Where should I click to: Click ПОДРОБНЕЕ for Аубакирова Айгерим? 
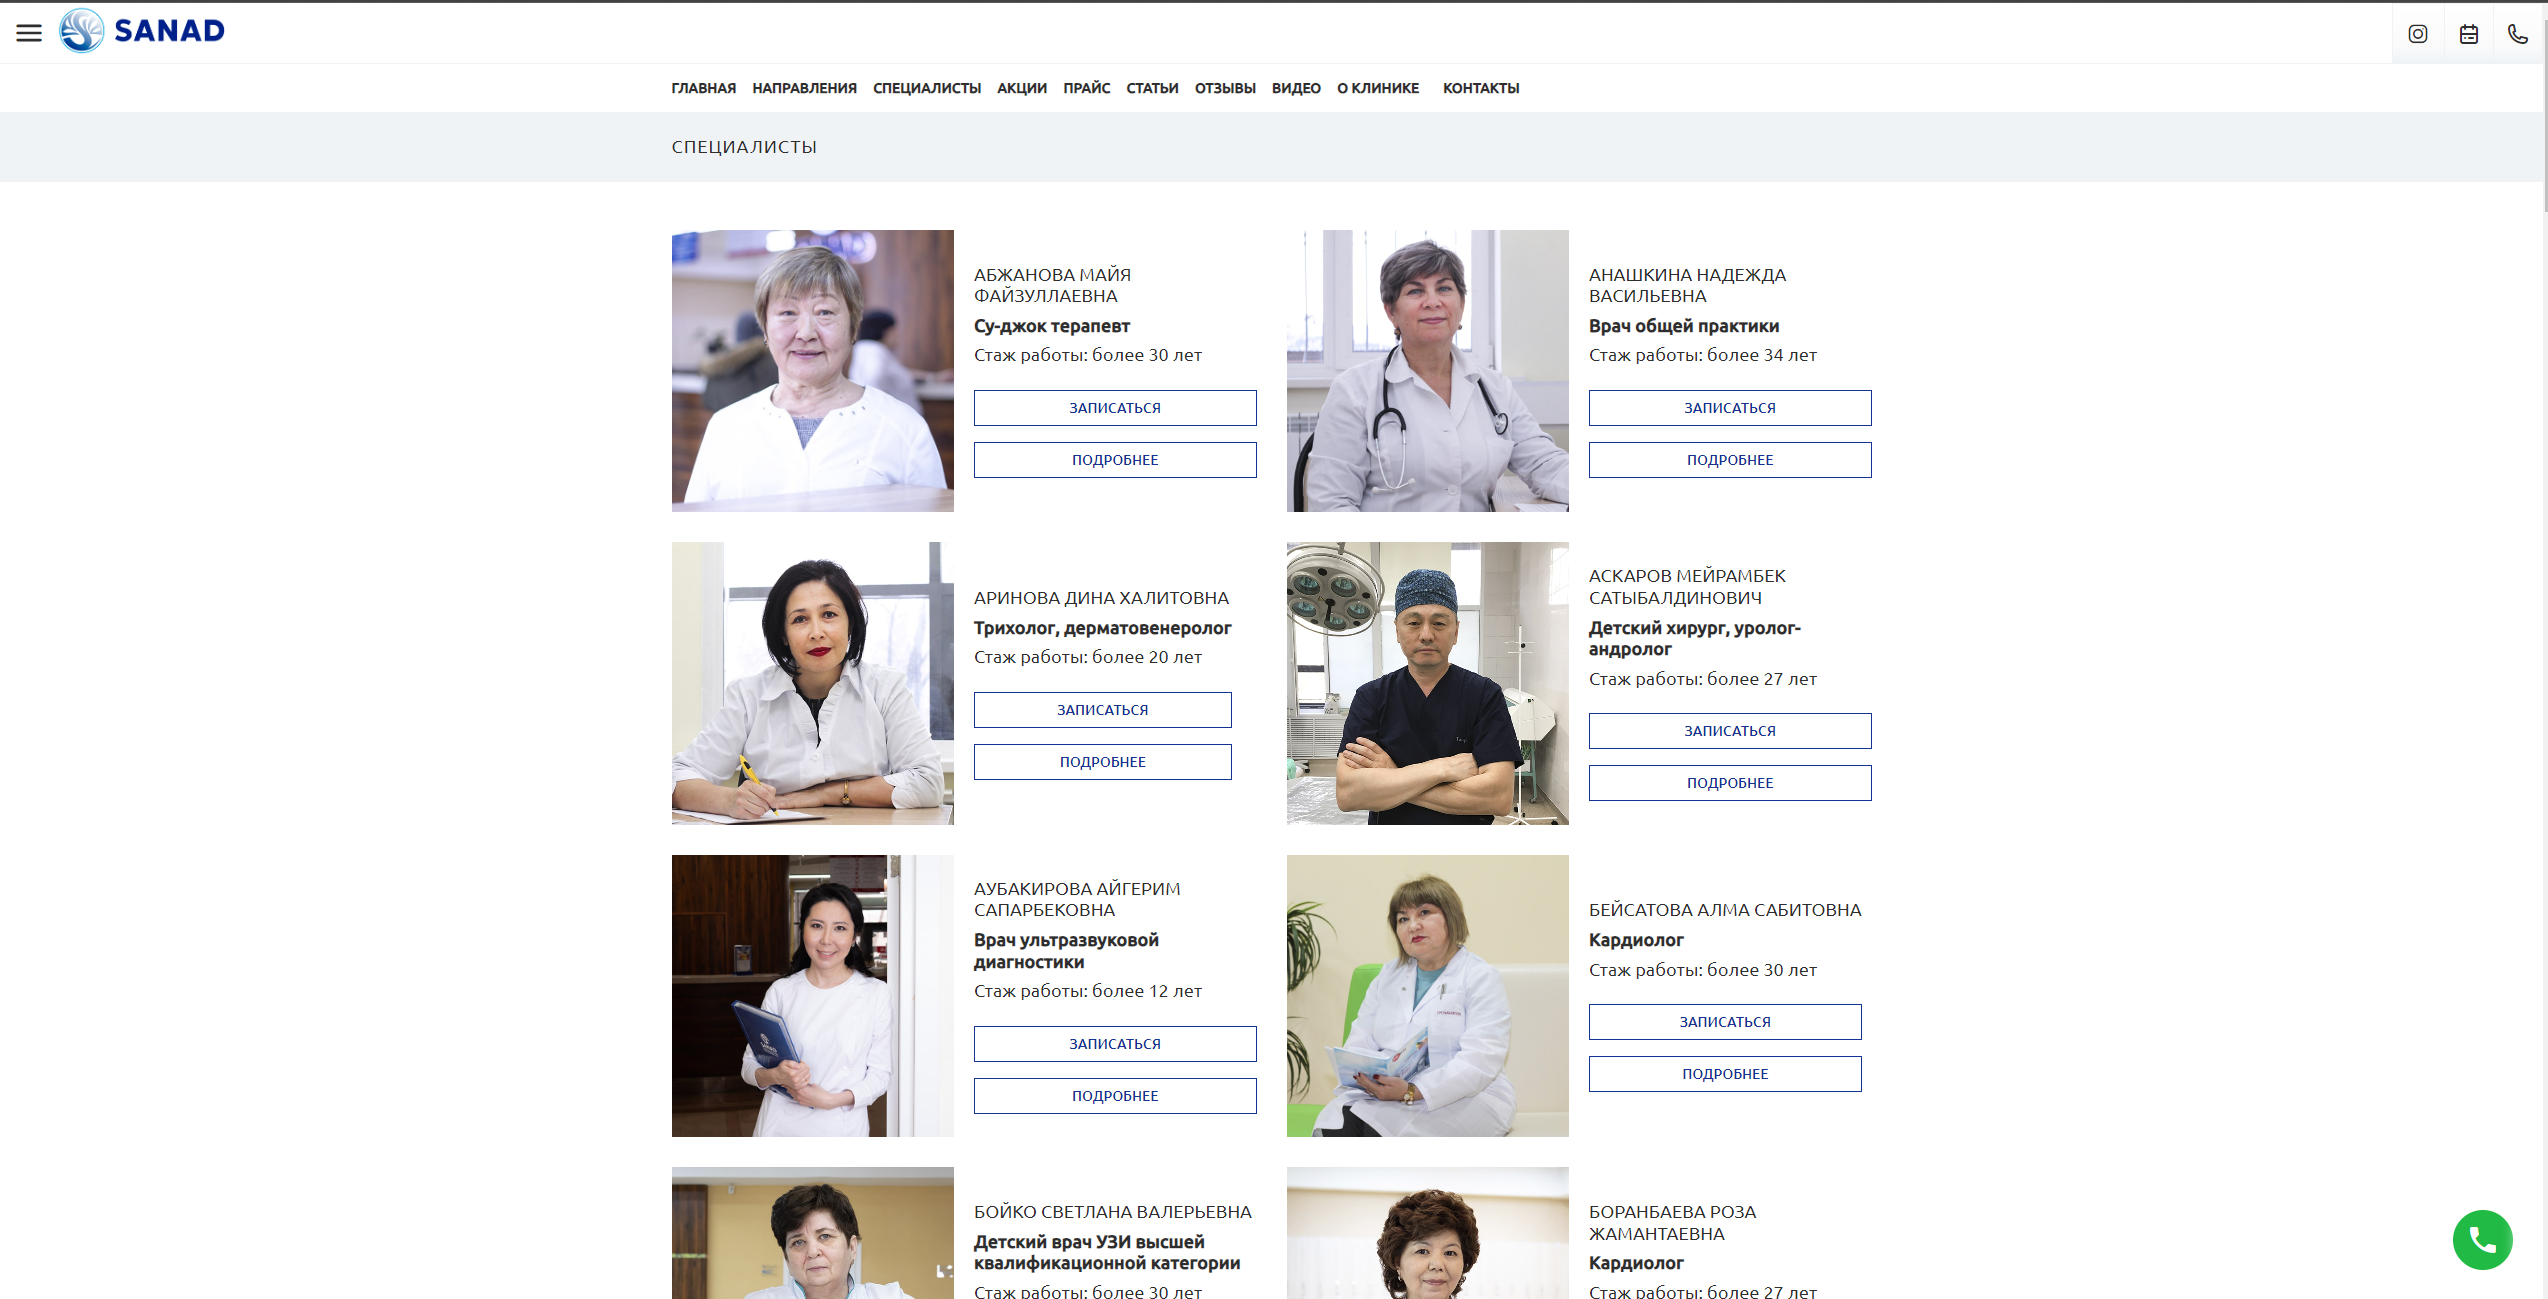(x=1115, y=1096)
